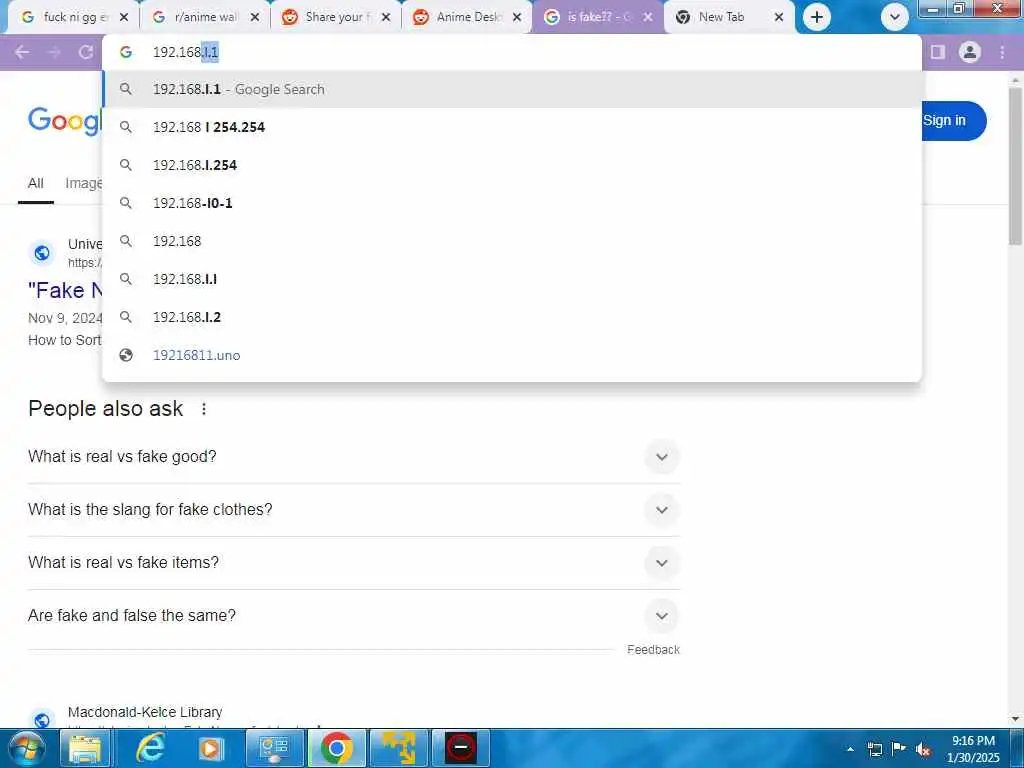
Task: Open the control panel taskbar icon
Action: pos(274,748)
